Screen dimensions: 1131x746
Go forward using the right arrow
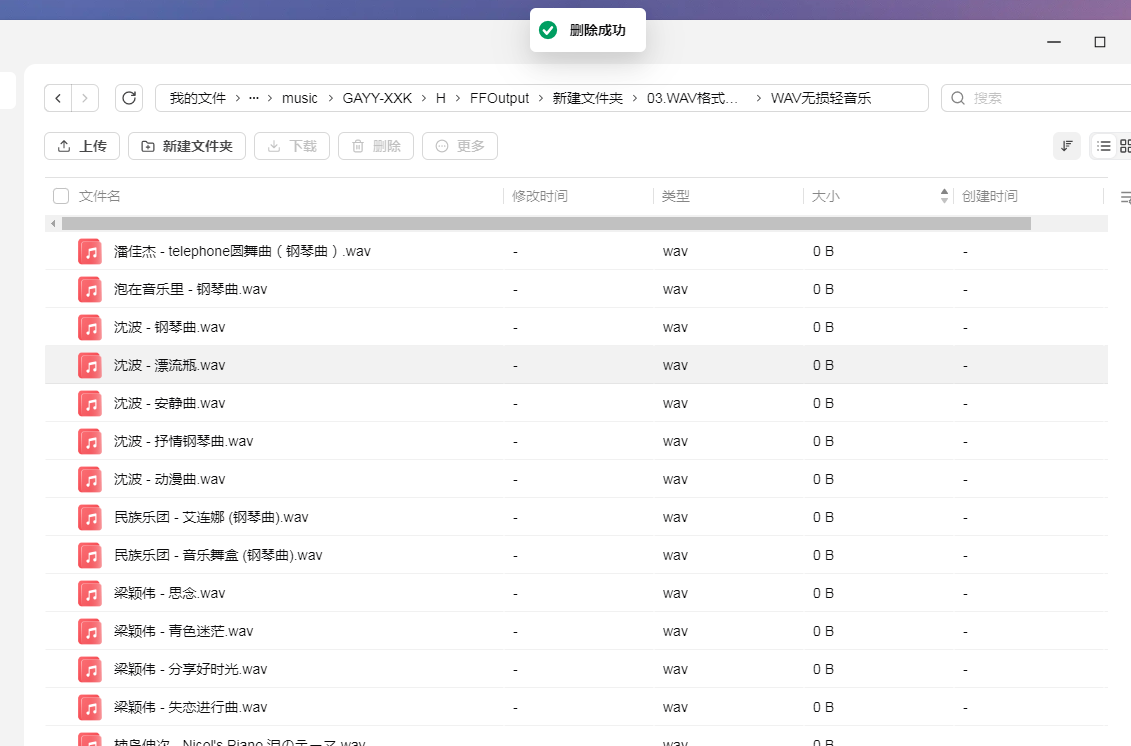click(x=85, y=98)
